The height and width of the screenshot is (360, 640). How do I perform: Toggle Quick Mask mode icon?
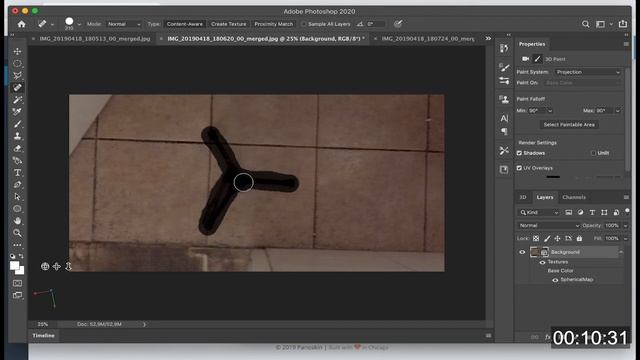coord(17,283)
